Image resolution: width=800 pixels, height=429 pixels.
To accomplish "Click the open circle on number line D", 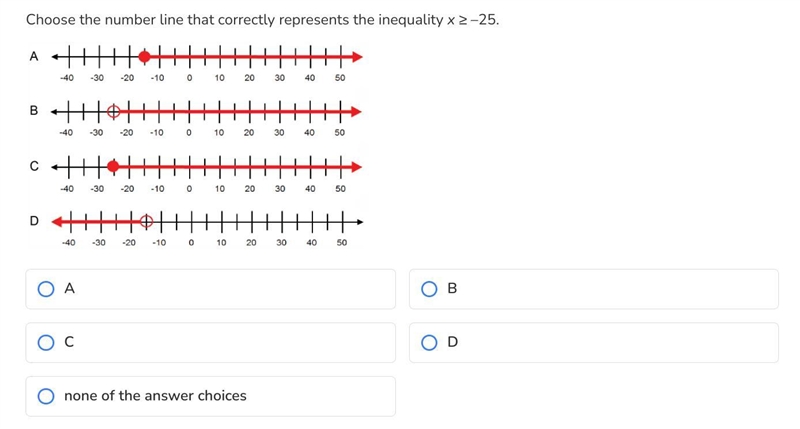I will click(146, 221).
